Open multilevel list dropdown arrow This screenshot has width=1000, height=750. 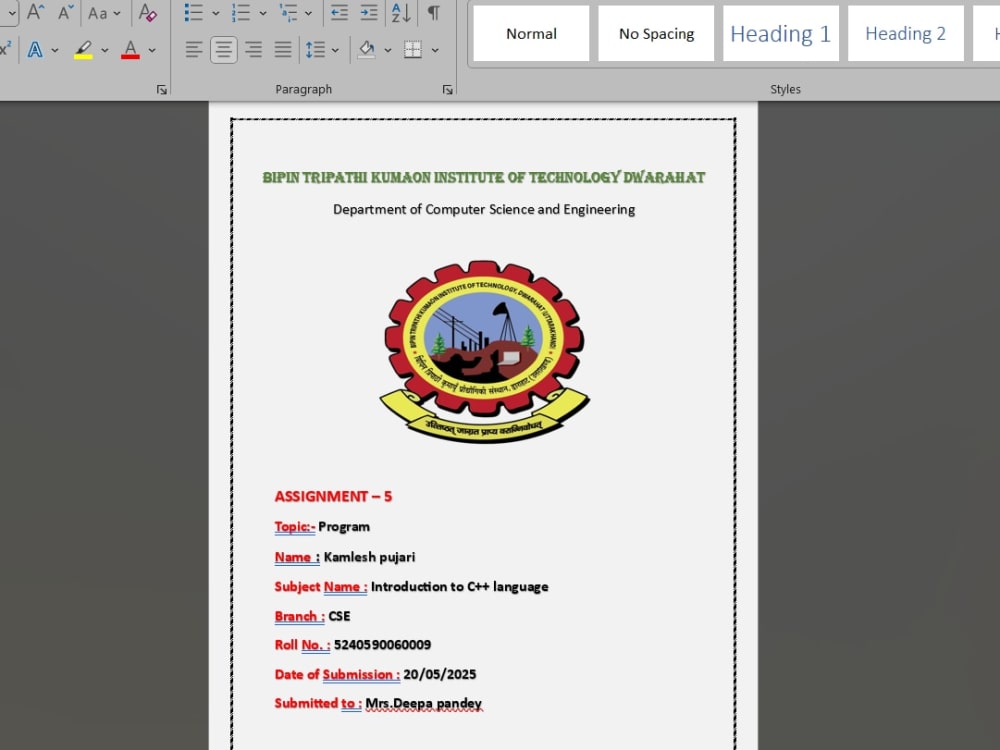pos(309,13)
